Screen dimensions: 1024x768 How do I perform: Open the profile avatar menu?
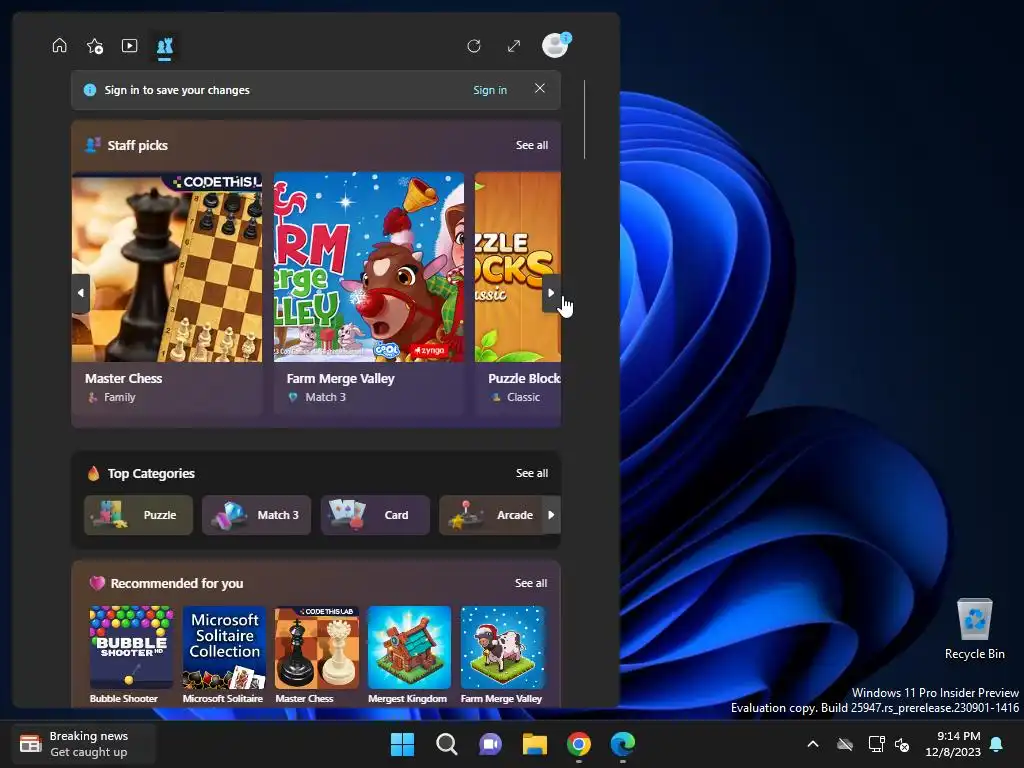(556, 45)
